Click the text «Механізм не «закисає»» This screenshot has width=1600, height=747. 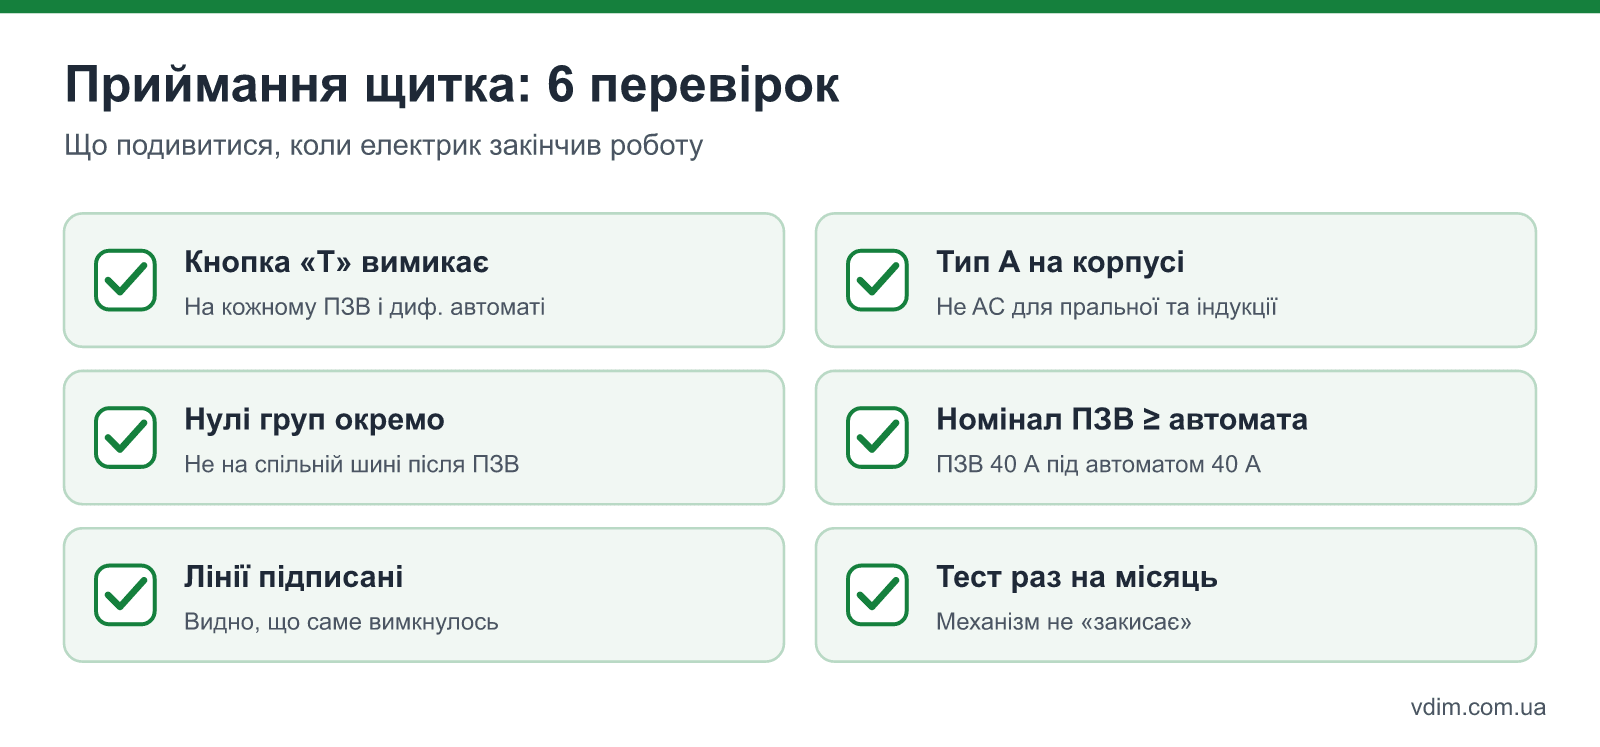click(1064, 622)
